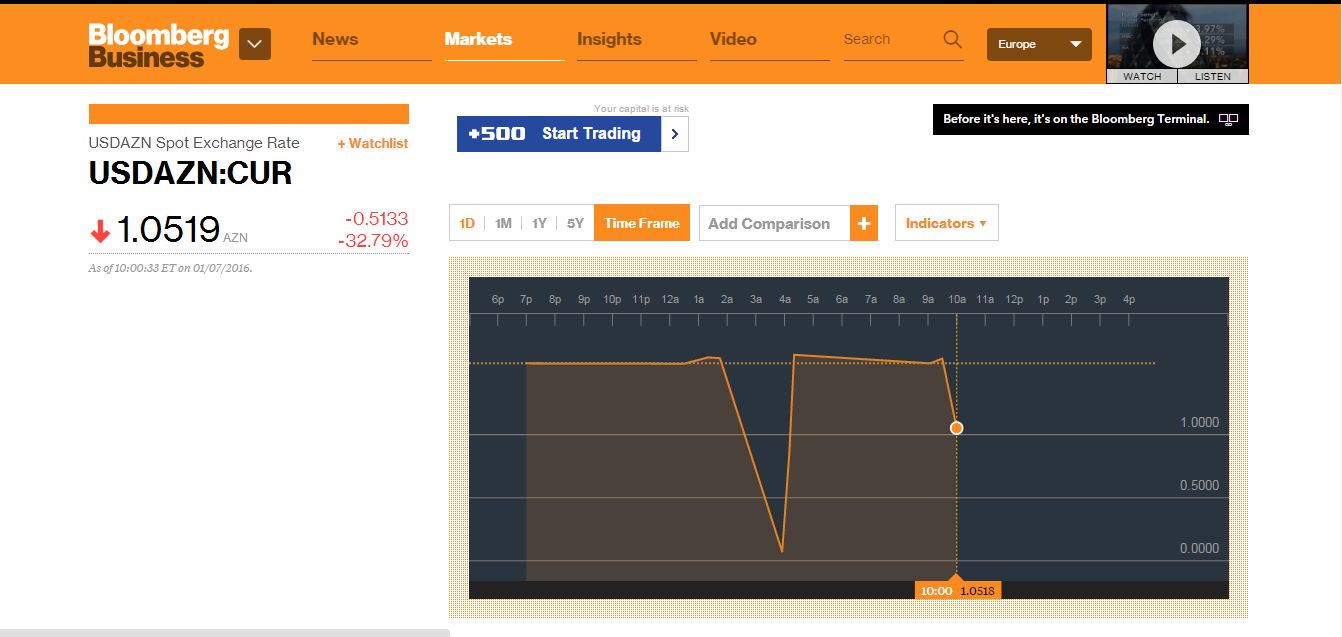Click the chart data point marker at 10a
This screenshot has width=1342, height=637.
(957, 428)
